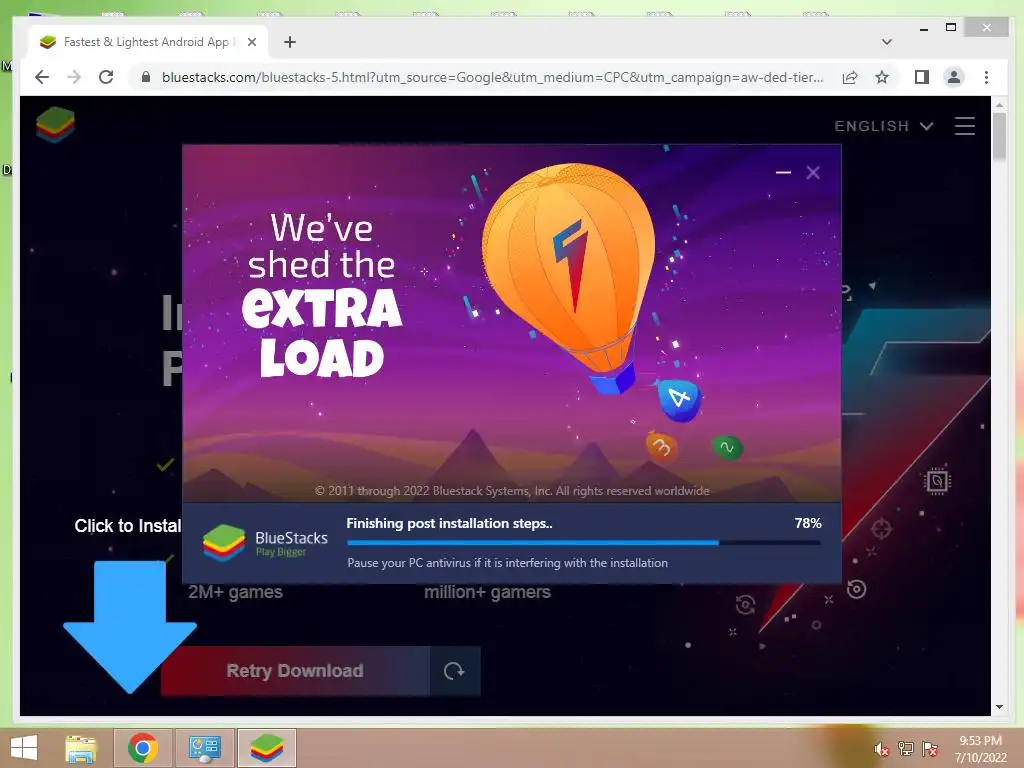Reload the BlueStacks page
1024x768 pixels.
(x=106, y=77)
